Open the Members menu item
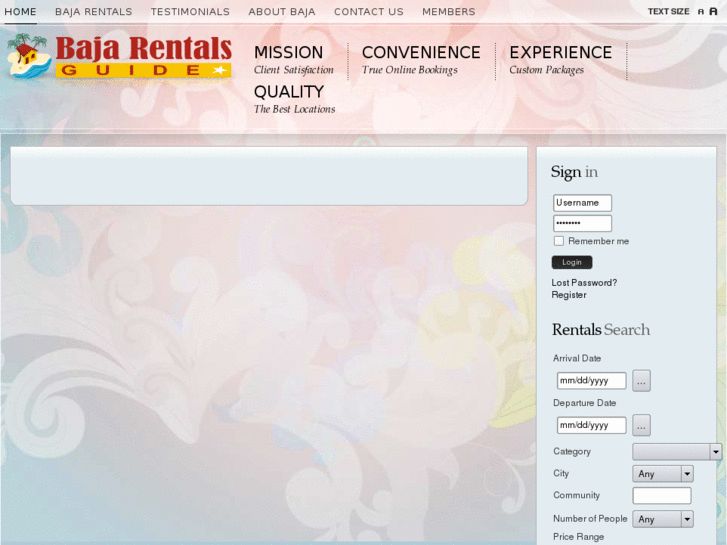 [448, 12]
